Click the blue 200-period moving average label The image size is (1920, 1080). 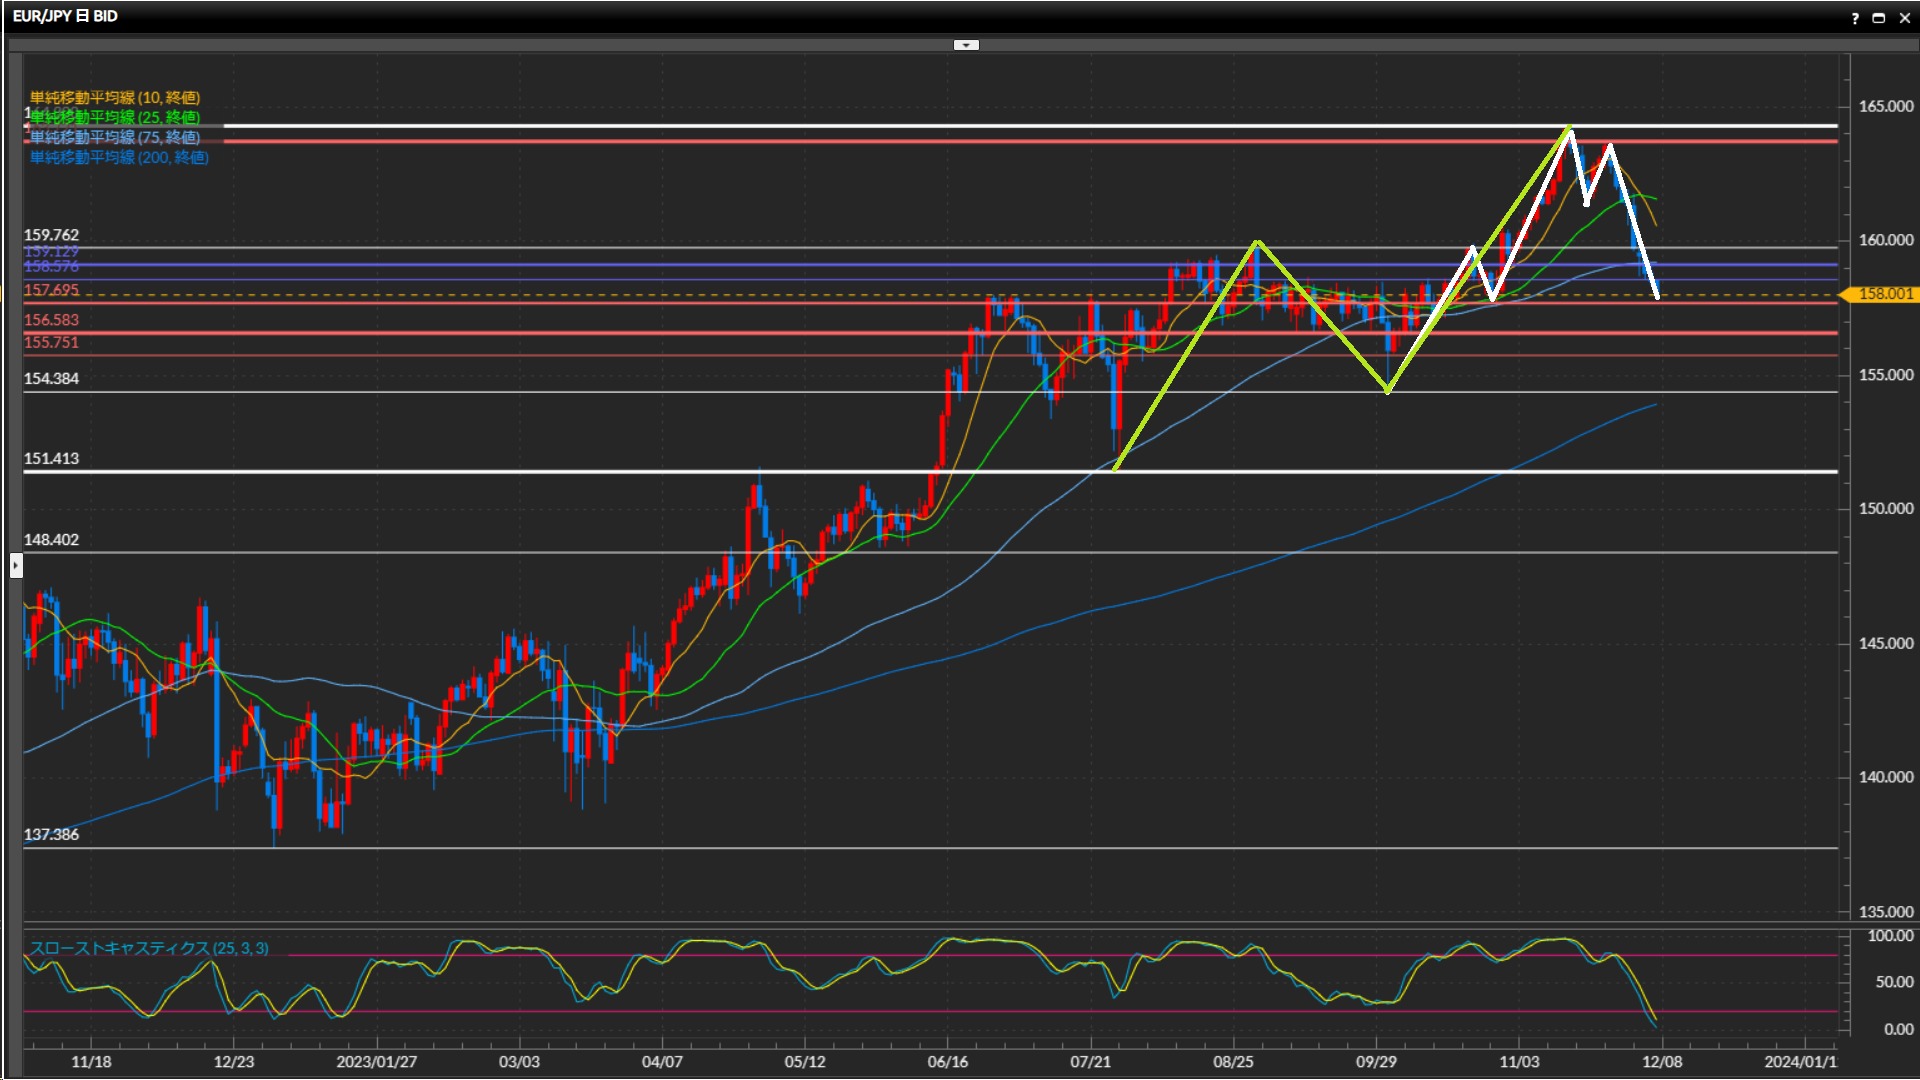point(119,157)
